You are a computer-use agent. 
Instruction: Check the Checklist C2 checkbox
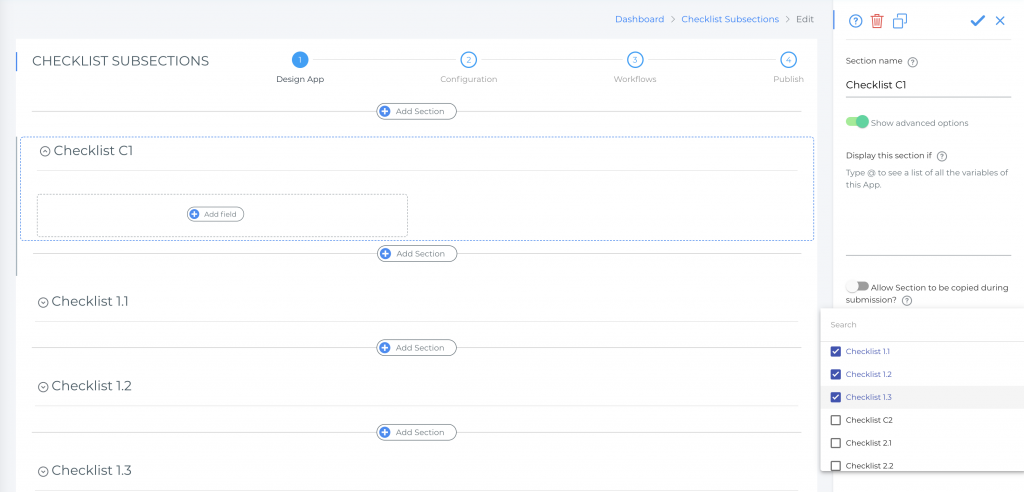(836, 420)
